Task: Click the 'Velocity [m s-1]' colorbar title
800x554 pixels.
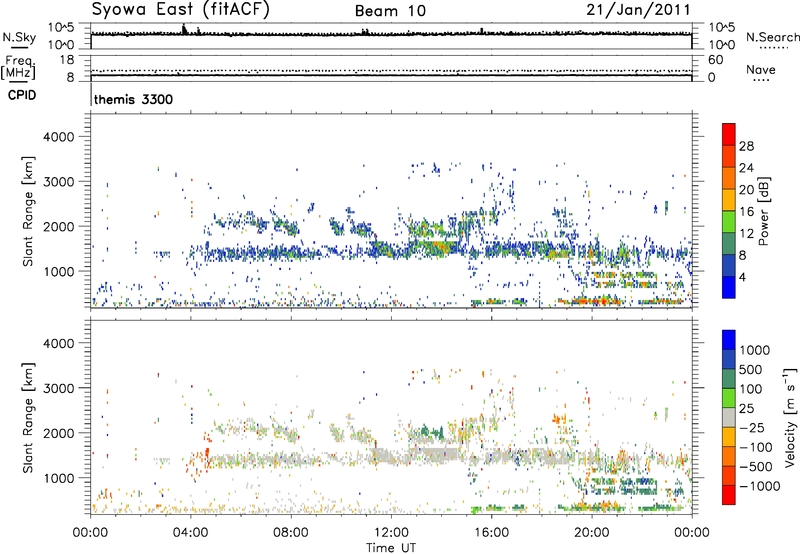Action: pos(790,417)
